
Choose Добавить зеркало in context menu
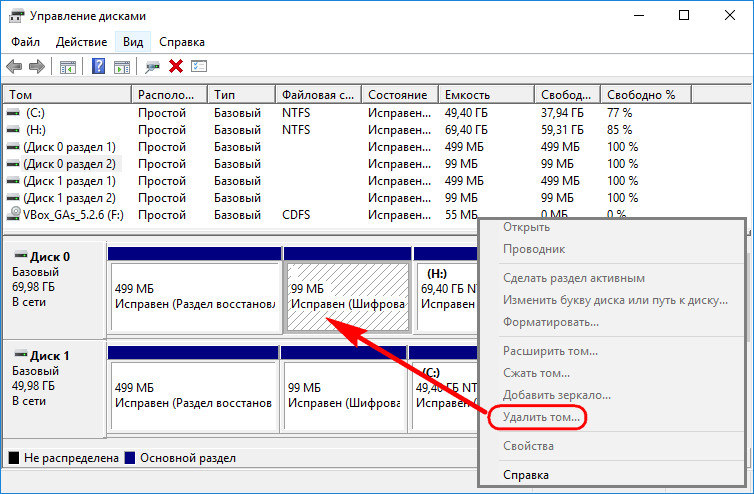point(556,395)
